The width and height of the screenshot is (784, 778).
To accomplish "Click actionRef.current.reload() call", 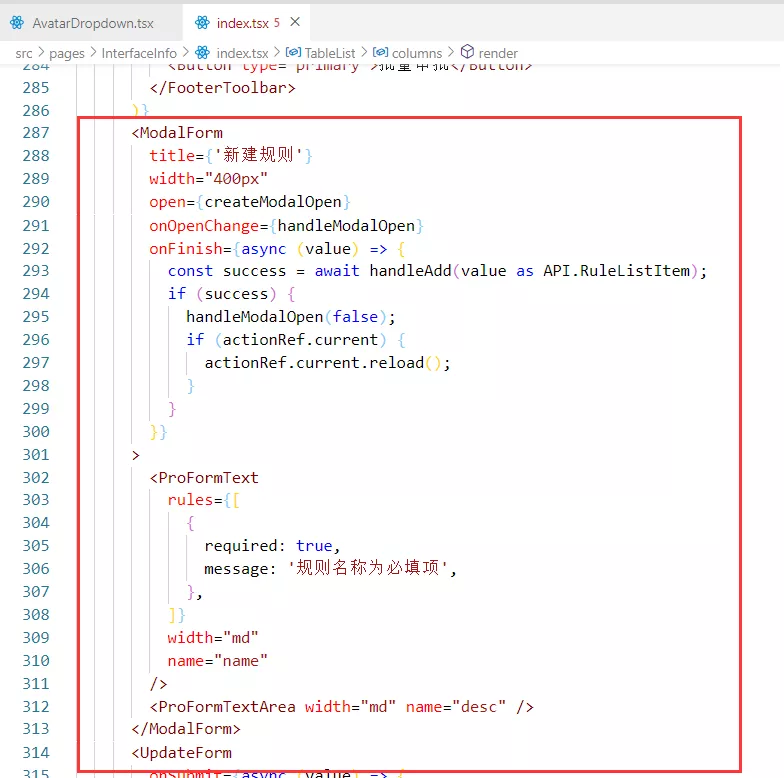I will [328, 363].
